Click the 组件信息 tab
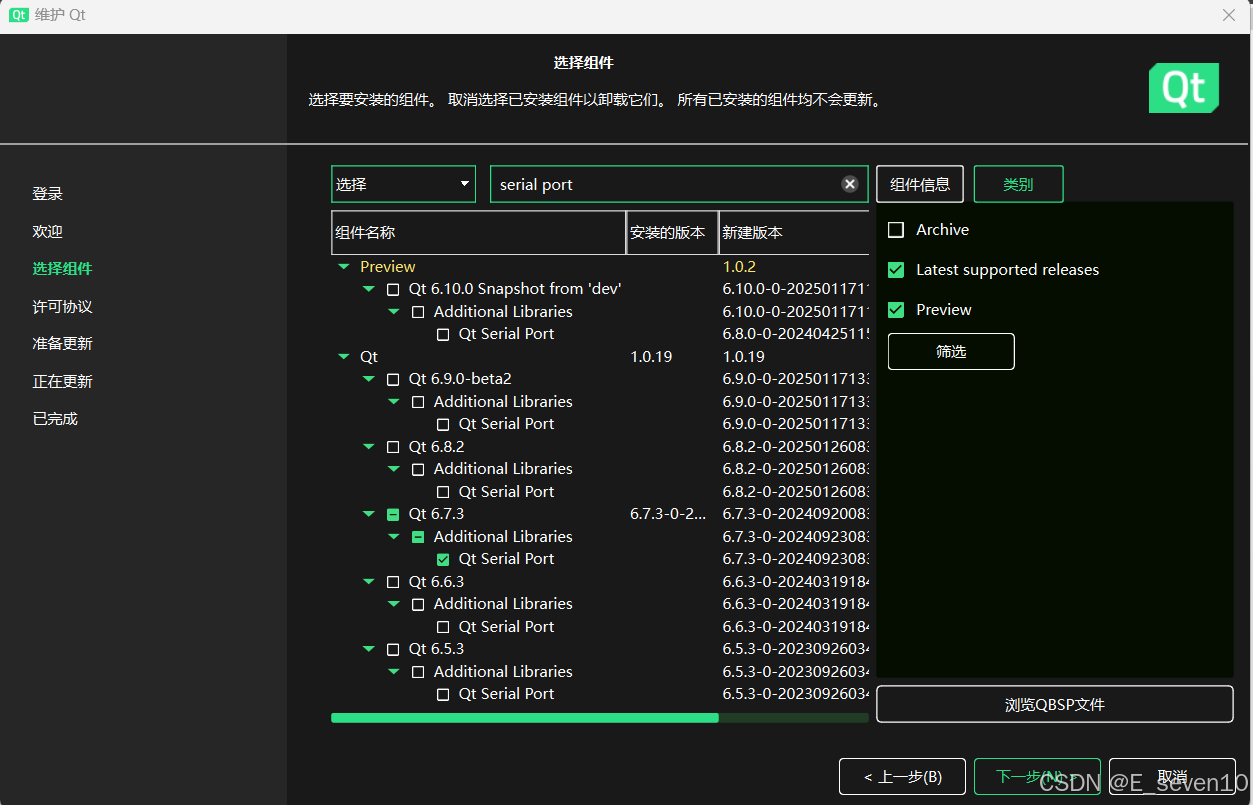 point(919,184)
